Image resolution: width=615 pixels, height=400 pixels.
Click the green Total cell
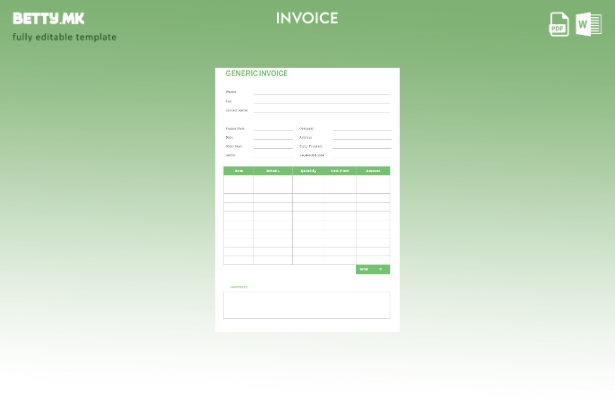point(373,269)
